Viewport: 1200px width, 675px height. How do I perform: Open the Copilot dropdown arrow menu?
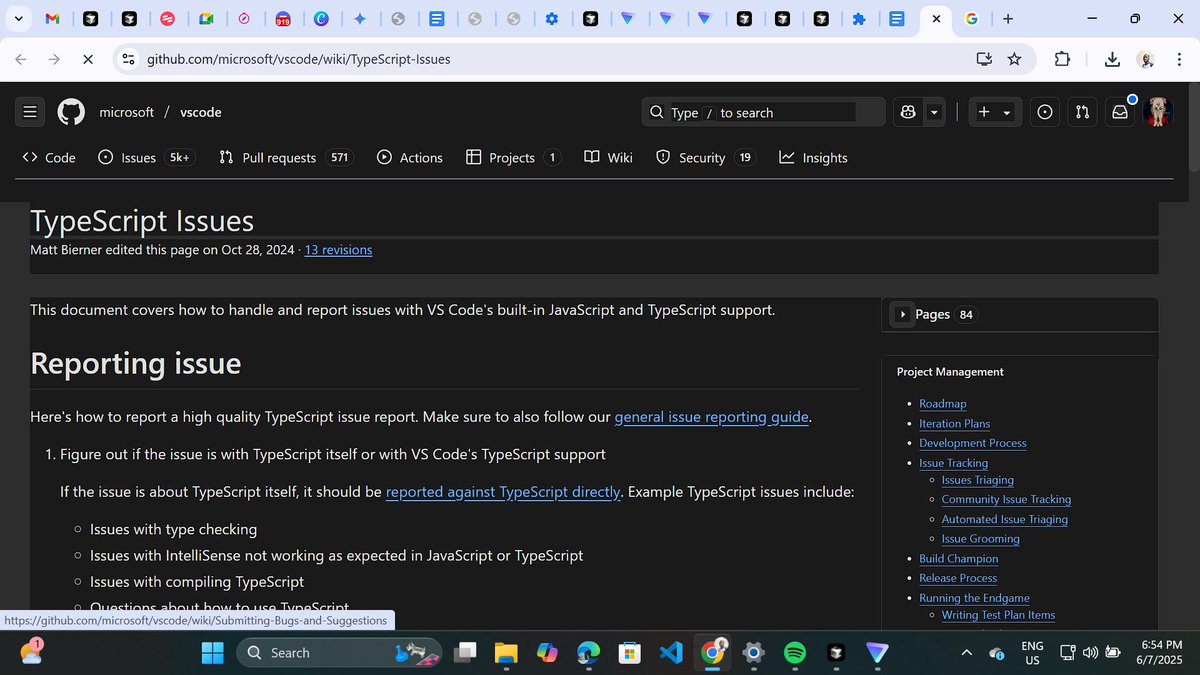934,112
